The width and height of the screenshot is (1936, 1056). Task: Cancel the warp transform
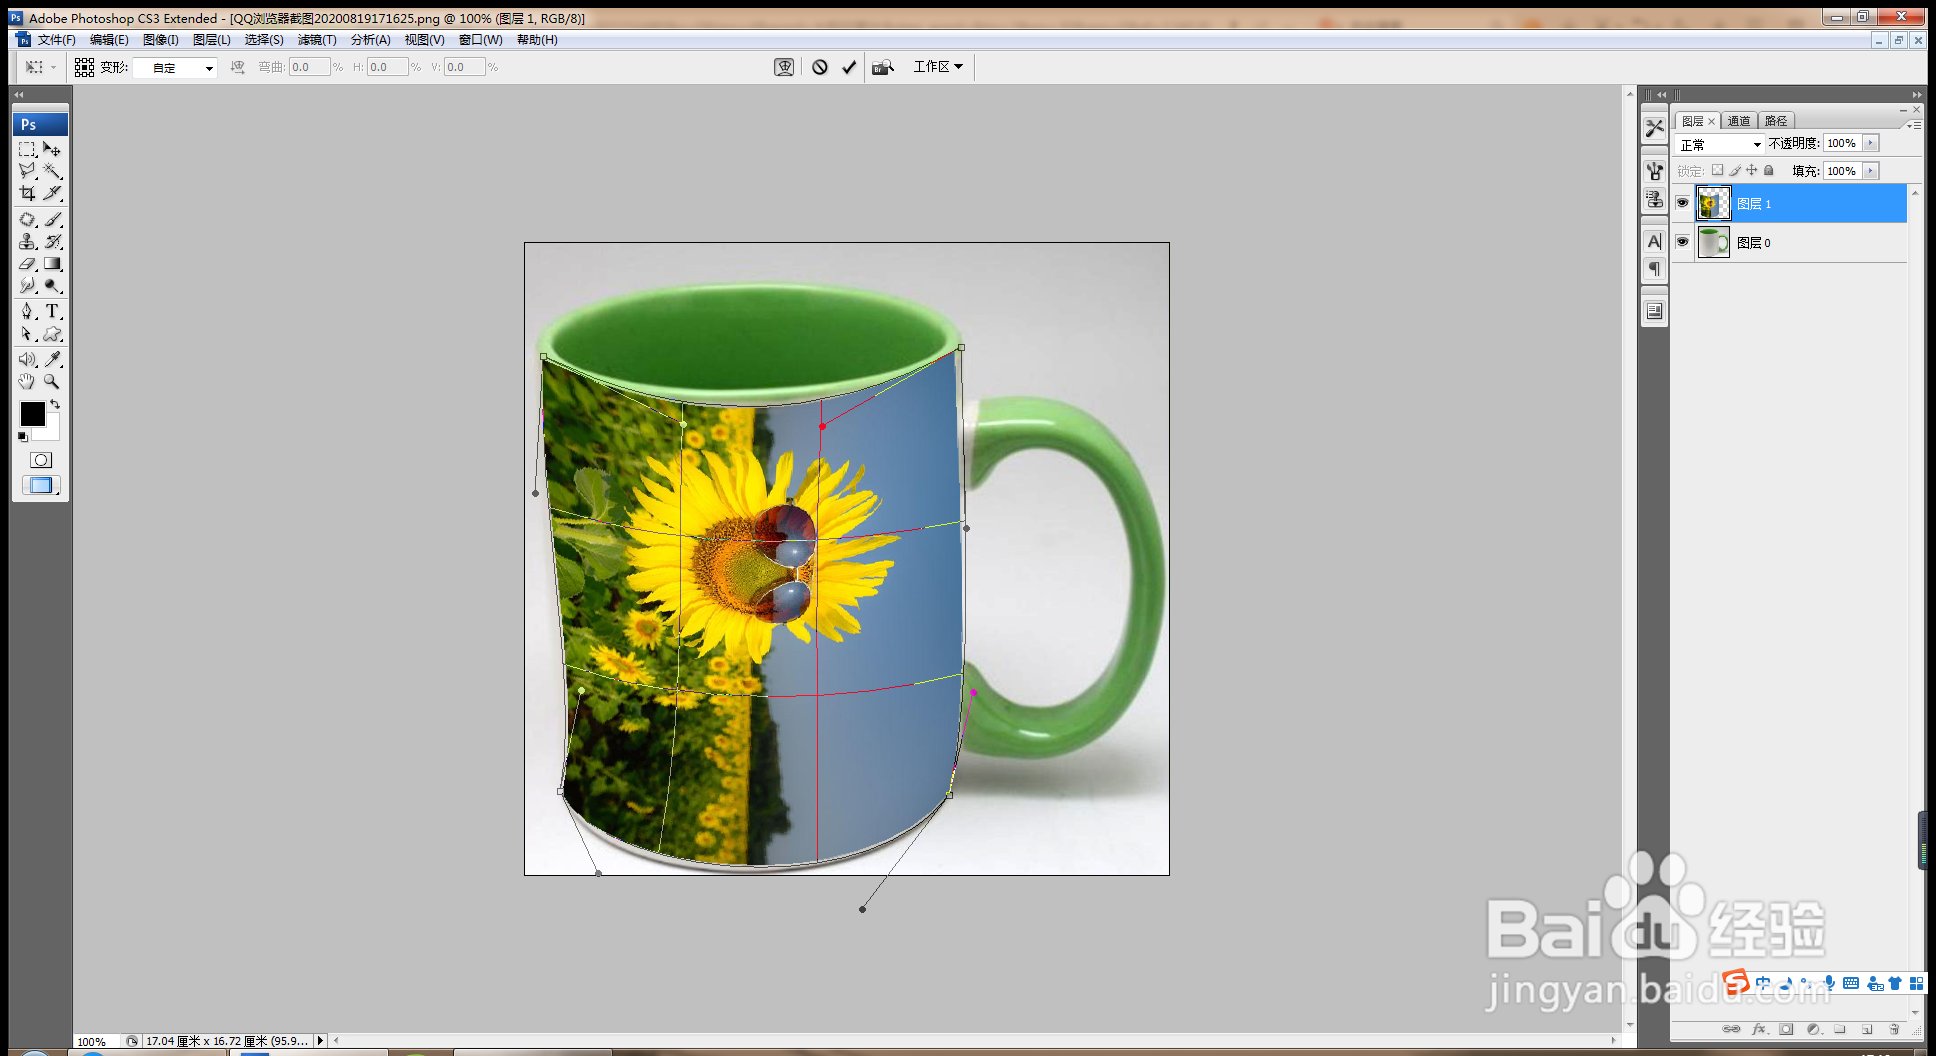coord(820,67)
